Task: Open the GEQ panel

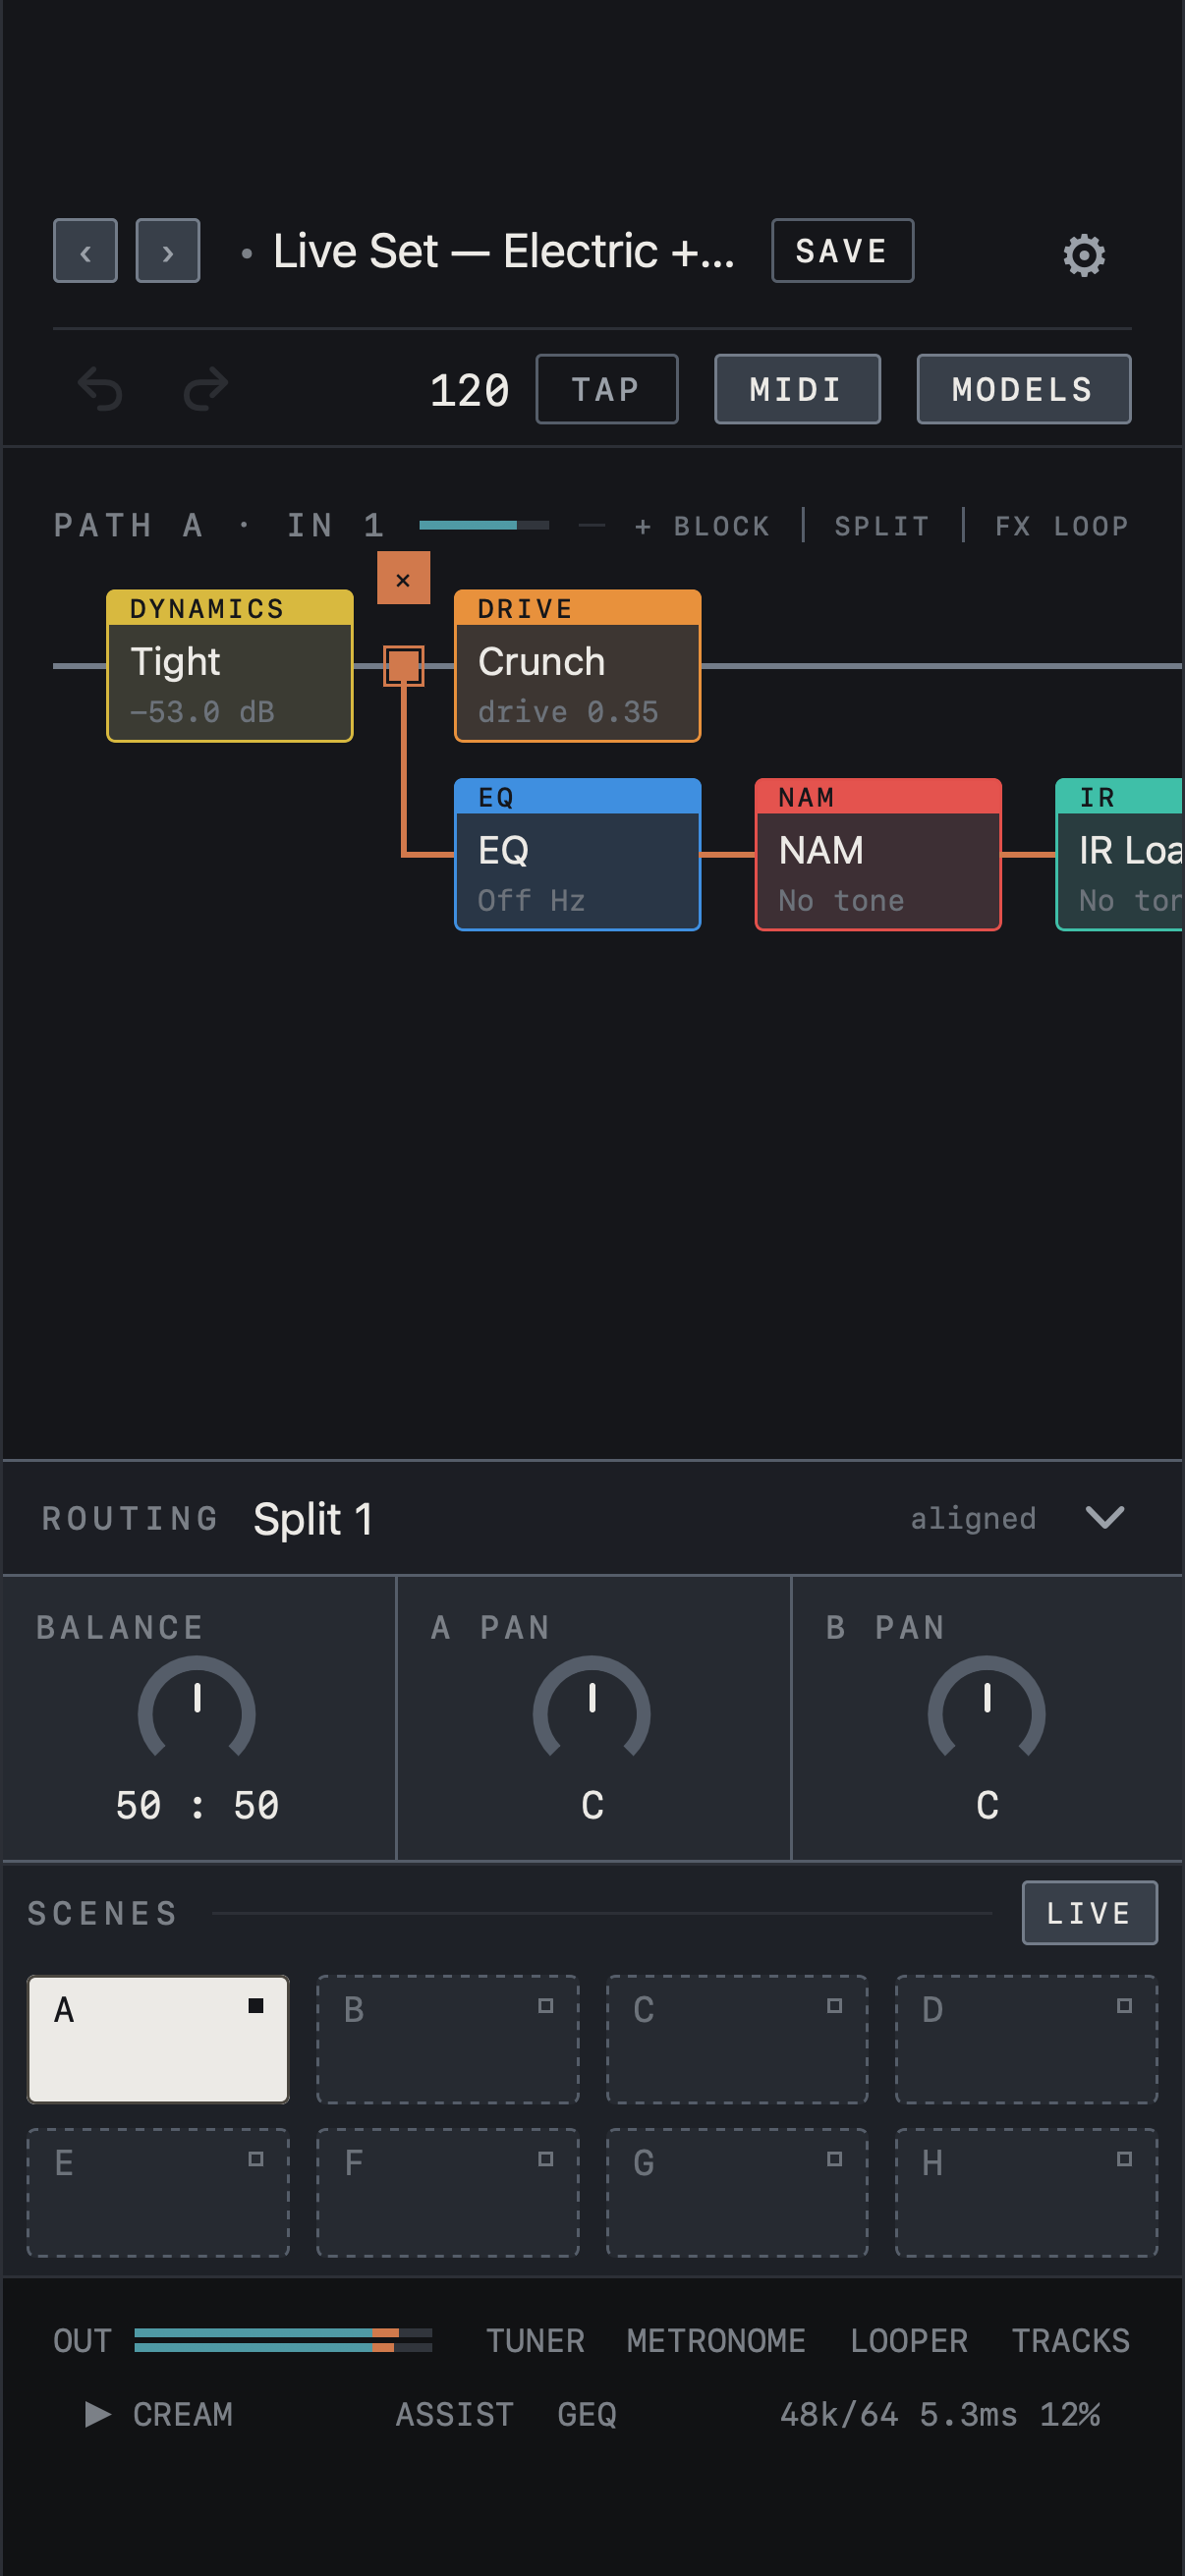Action: coord(587,2415)
